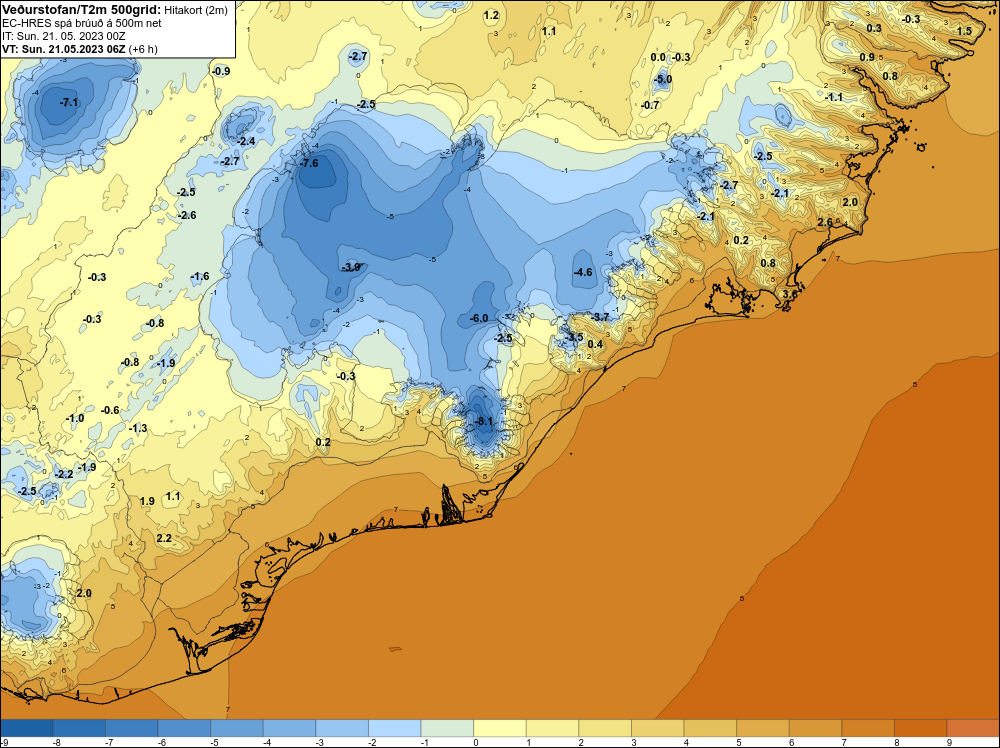Click the "EC-HRES spá brúuð á 500m net" line
1000x748 pixels.
[x=82, y=23]
